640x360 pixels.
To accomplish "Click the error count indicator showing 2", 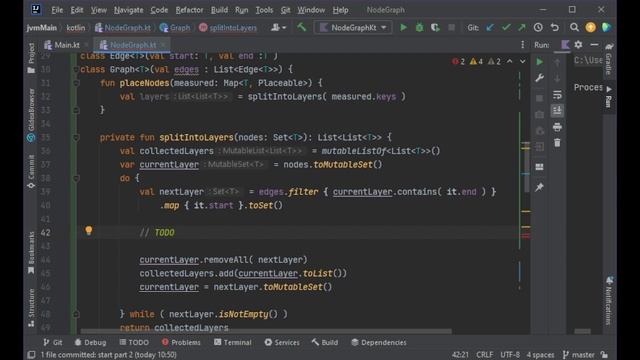I will point(458,62).
